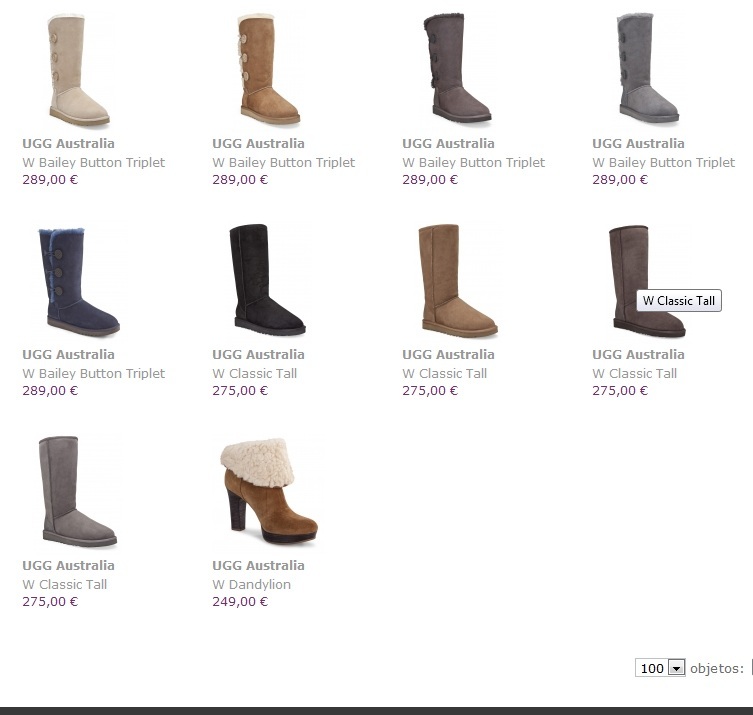753x715 pixels.
Task: Click the 289,00 € price under grey Triplet boot
Action: [620, 180]
